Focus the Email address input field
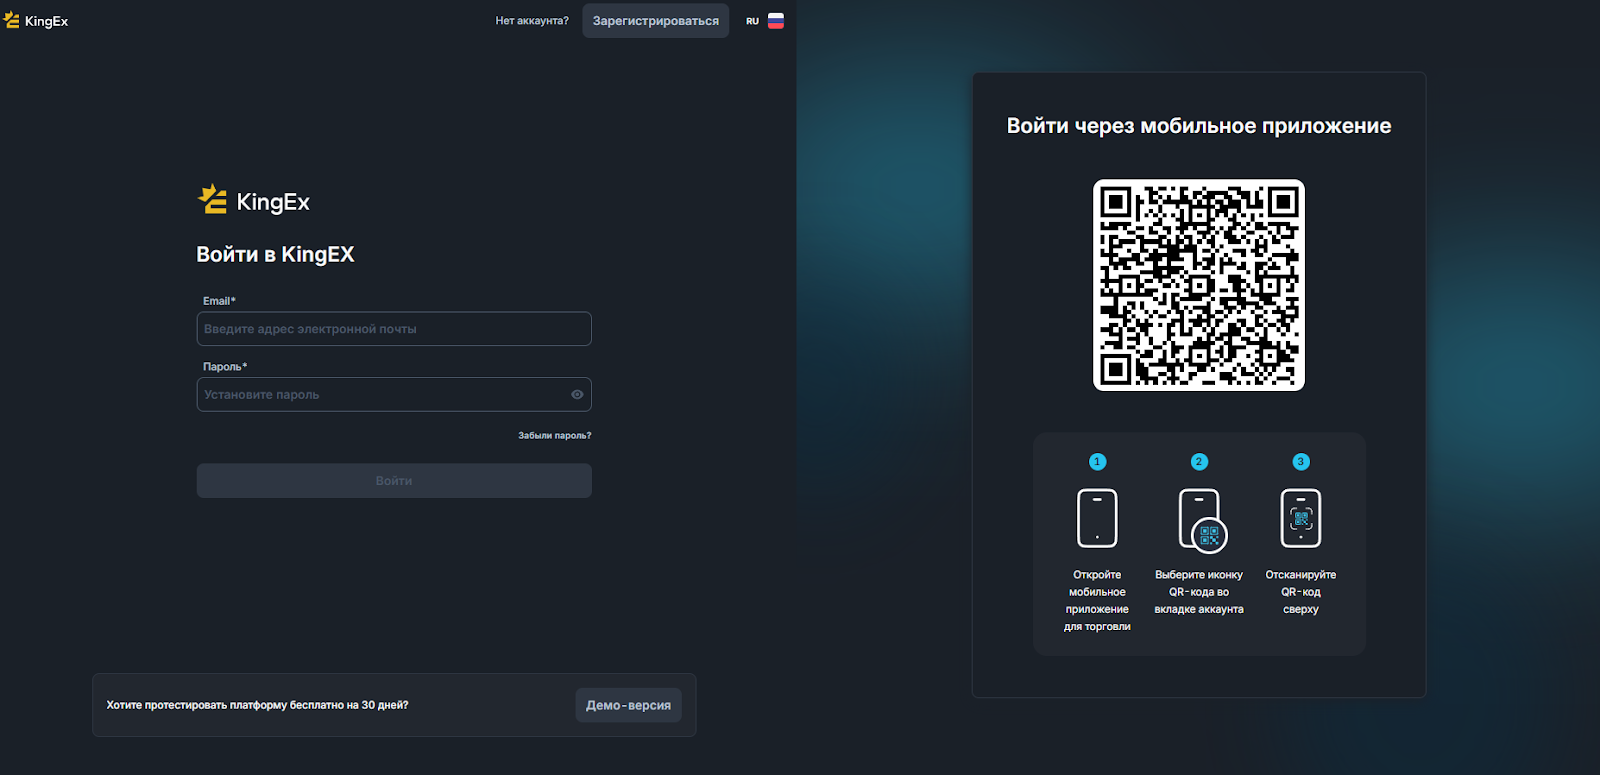The image size is (1600, 775). click(394, 329)
